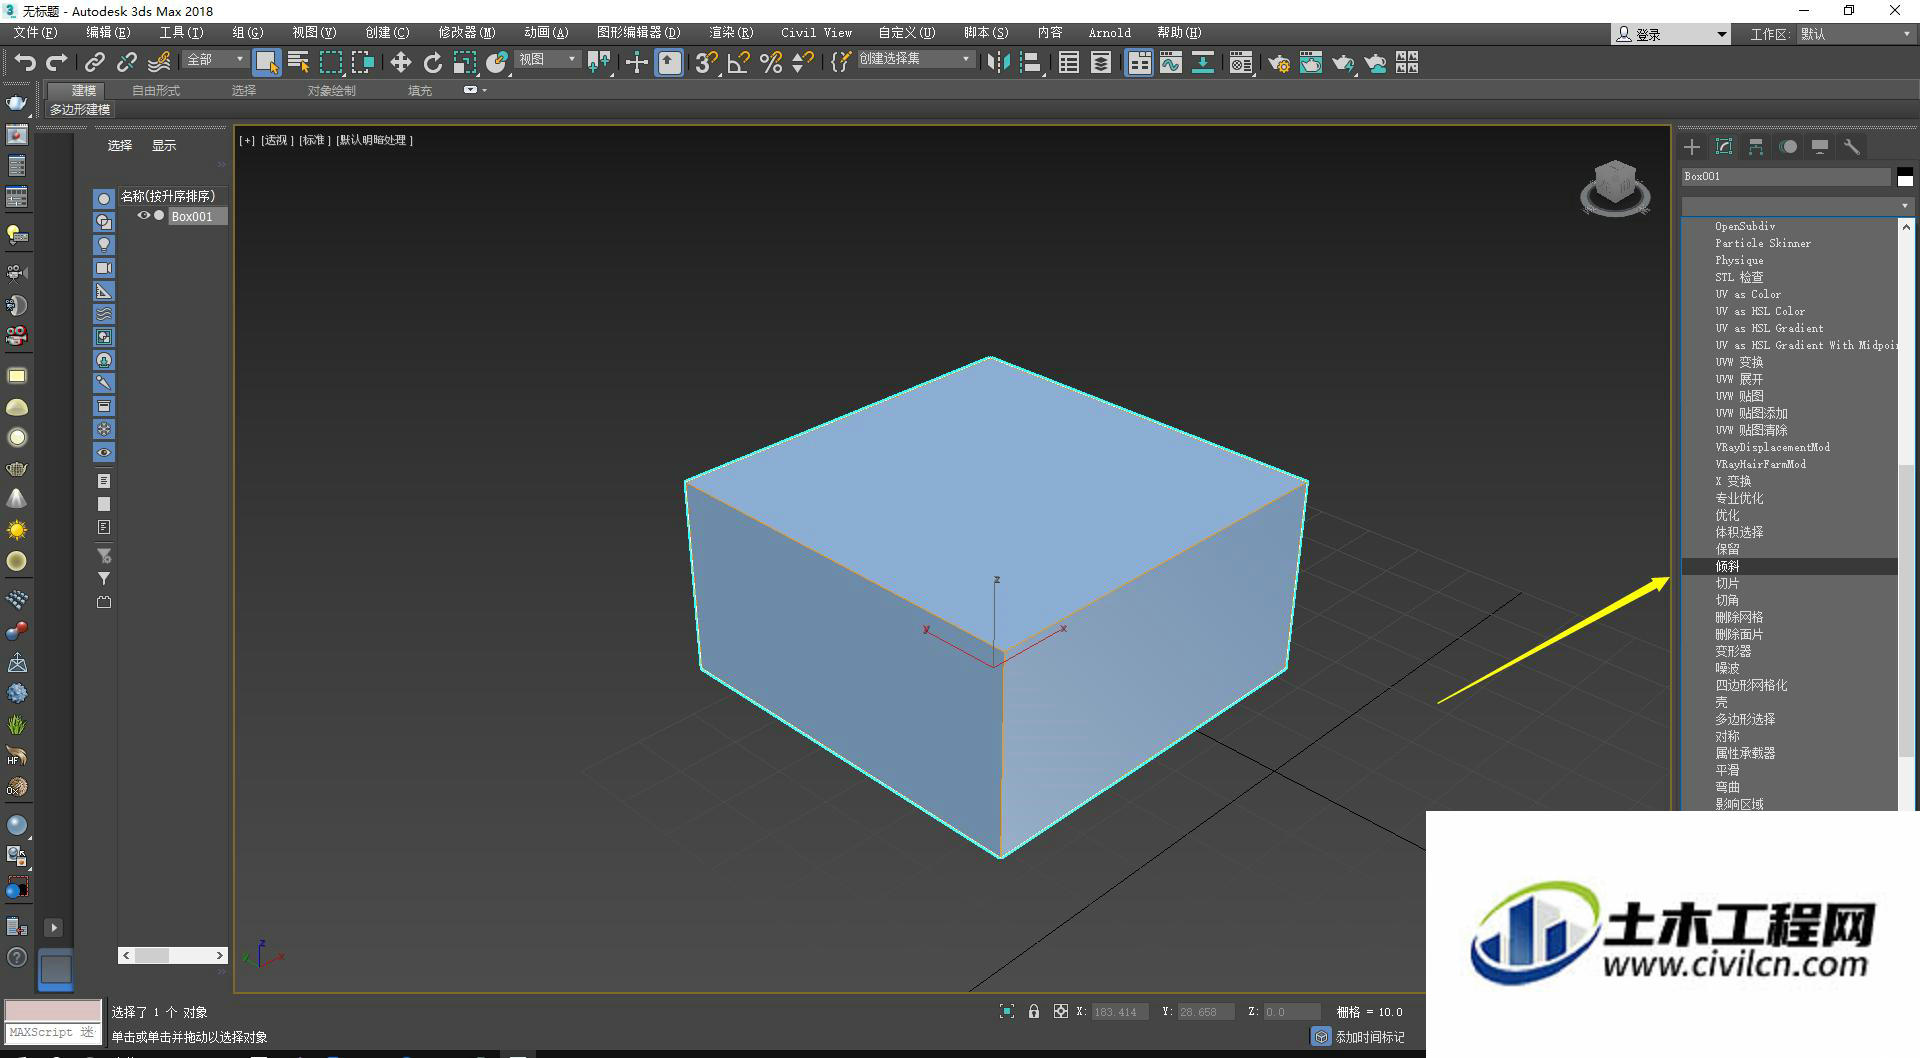Open viewport [+] general menu
This screenshot has height=1058, width=1920.
click(x=247, y=140)
